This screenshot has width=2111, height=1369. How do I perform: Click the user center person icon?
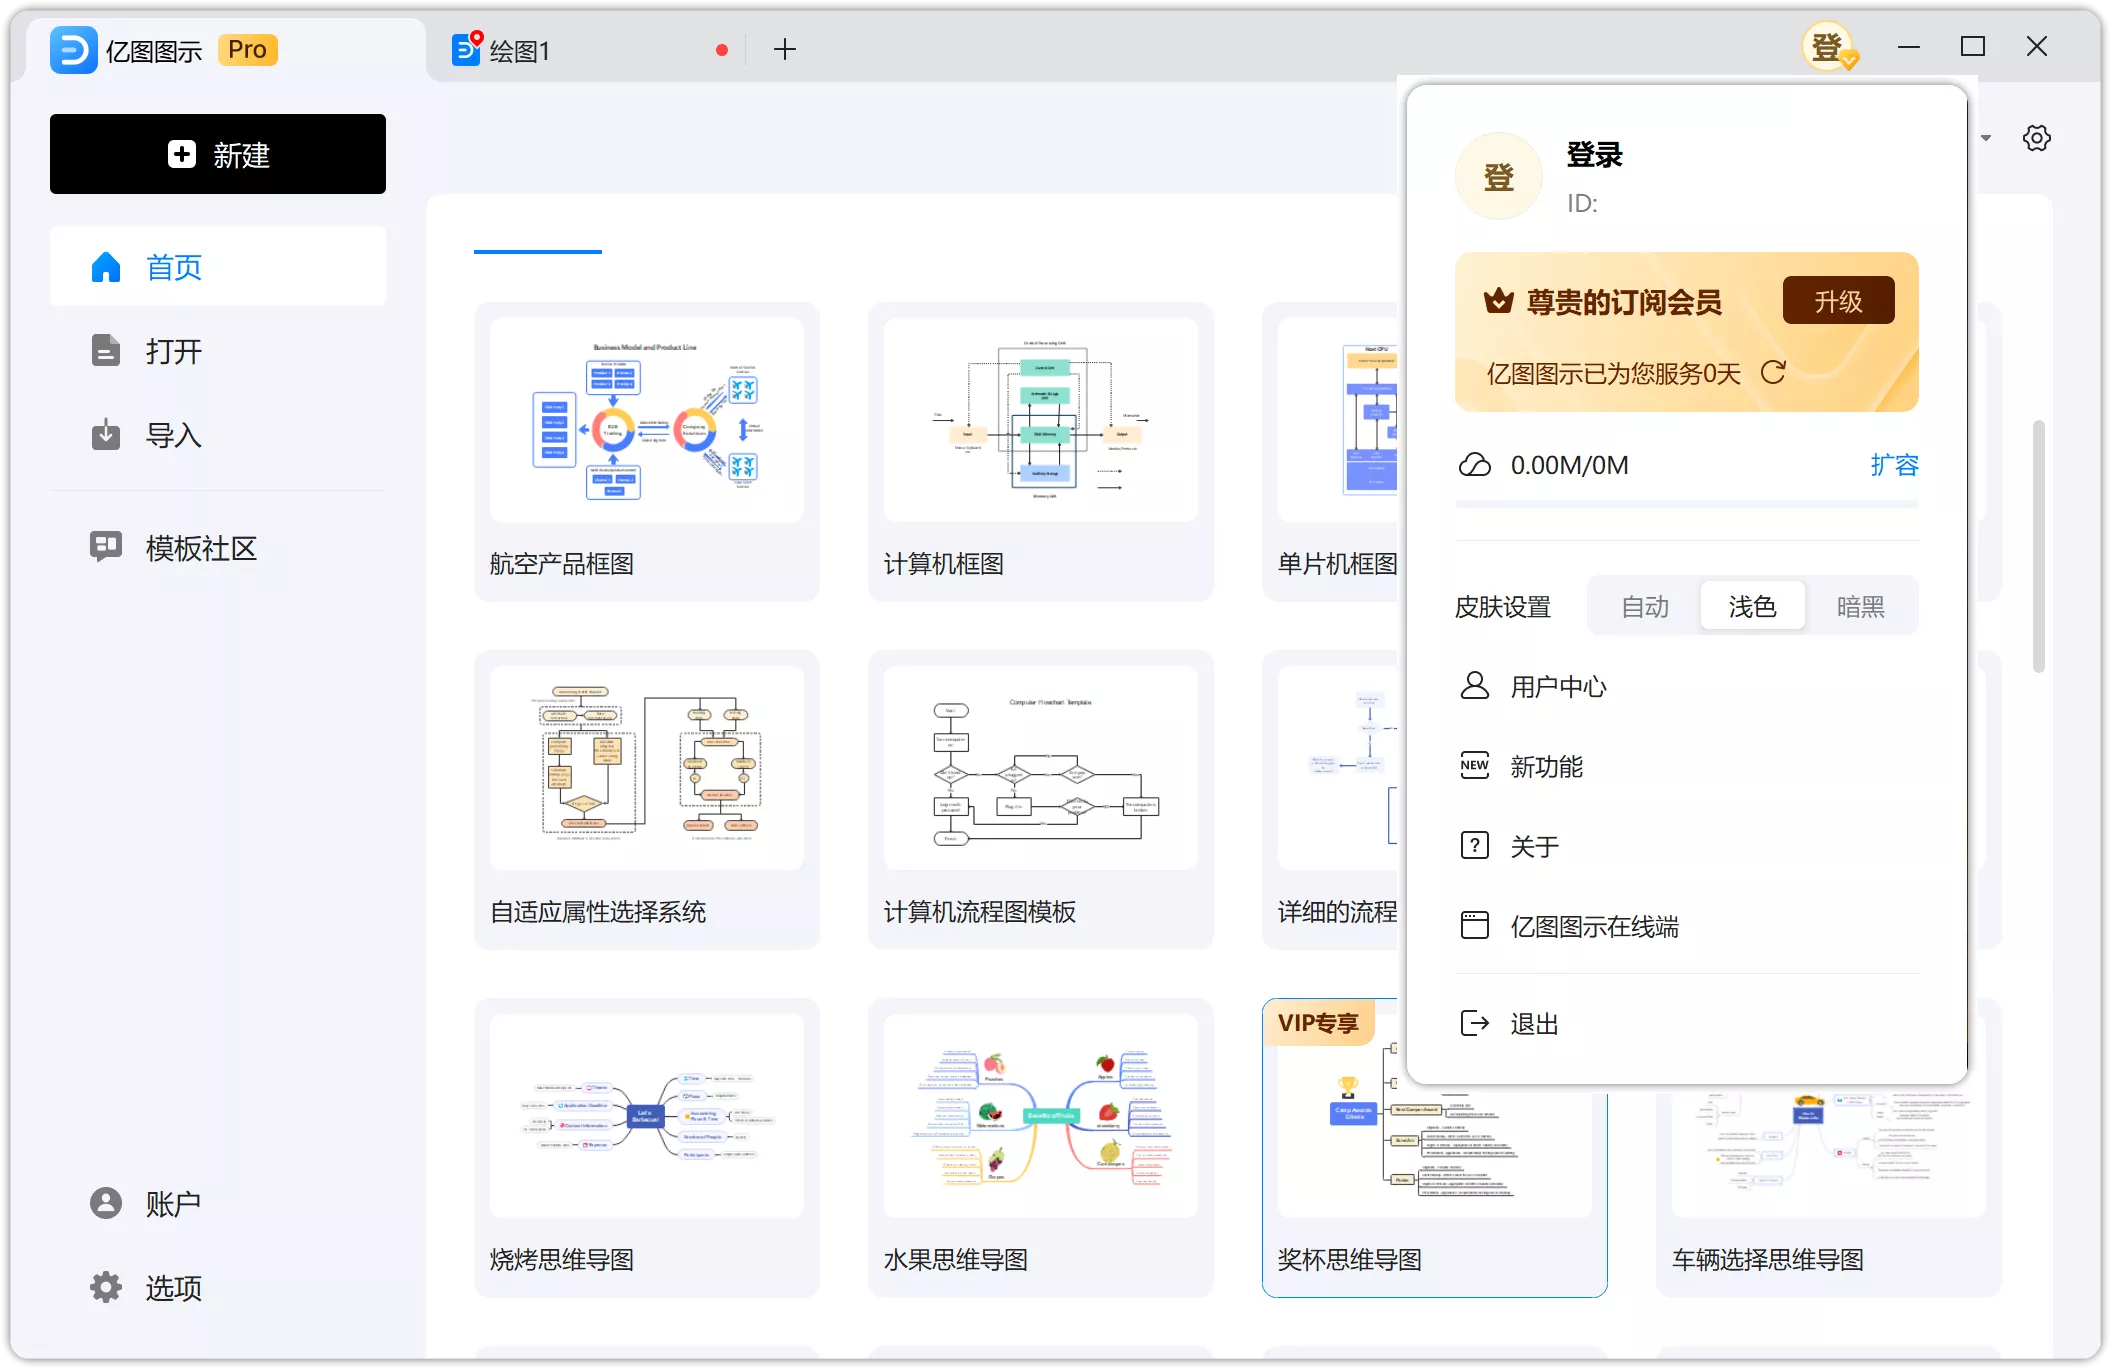coord(1474,685)
